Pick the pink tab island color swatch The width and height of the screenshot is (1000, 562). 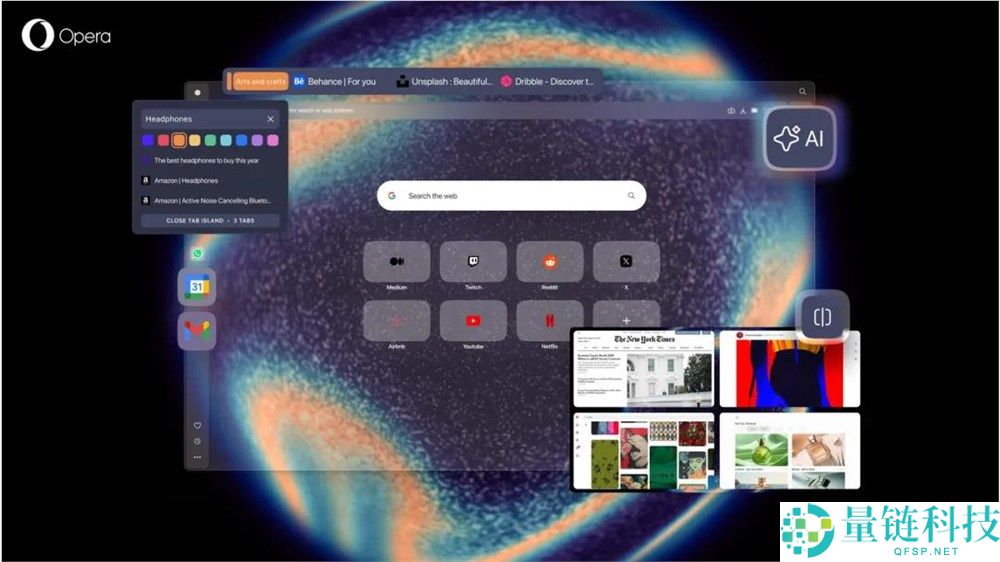pyautogui.click(x=272, y=141)
